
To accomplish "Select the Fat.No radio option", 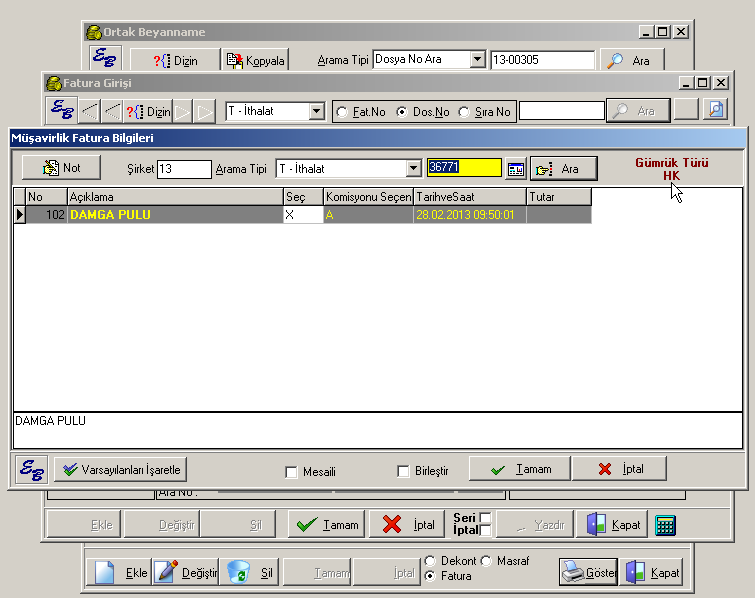I will (x=341, y=112).
